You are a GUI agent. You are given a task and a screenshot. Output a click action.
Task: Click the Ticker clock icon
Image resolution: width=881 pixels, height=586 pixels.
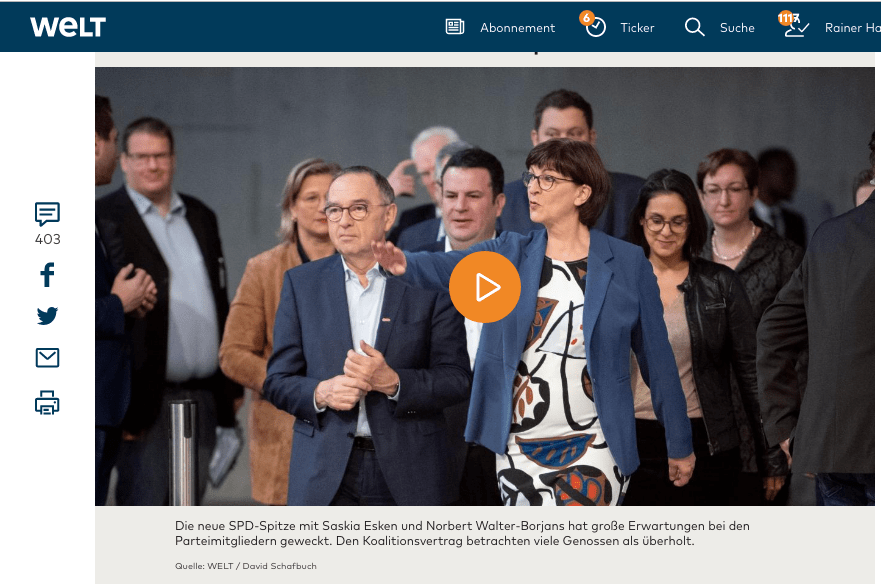point(596,28)
